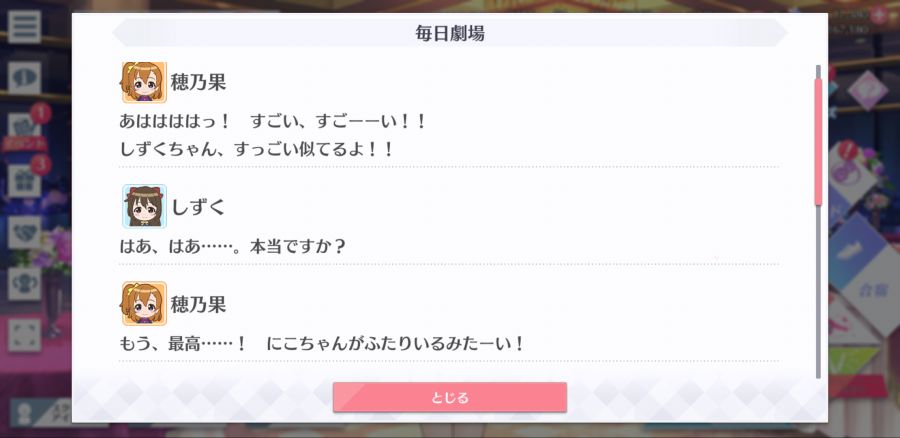Click the pink scrollbar thumb
Viewport: 900px width, 438px height.
(818, 142)
